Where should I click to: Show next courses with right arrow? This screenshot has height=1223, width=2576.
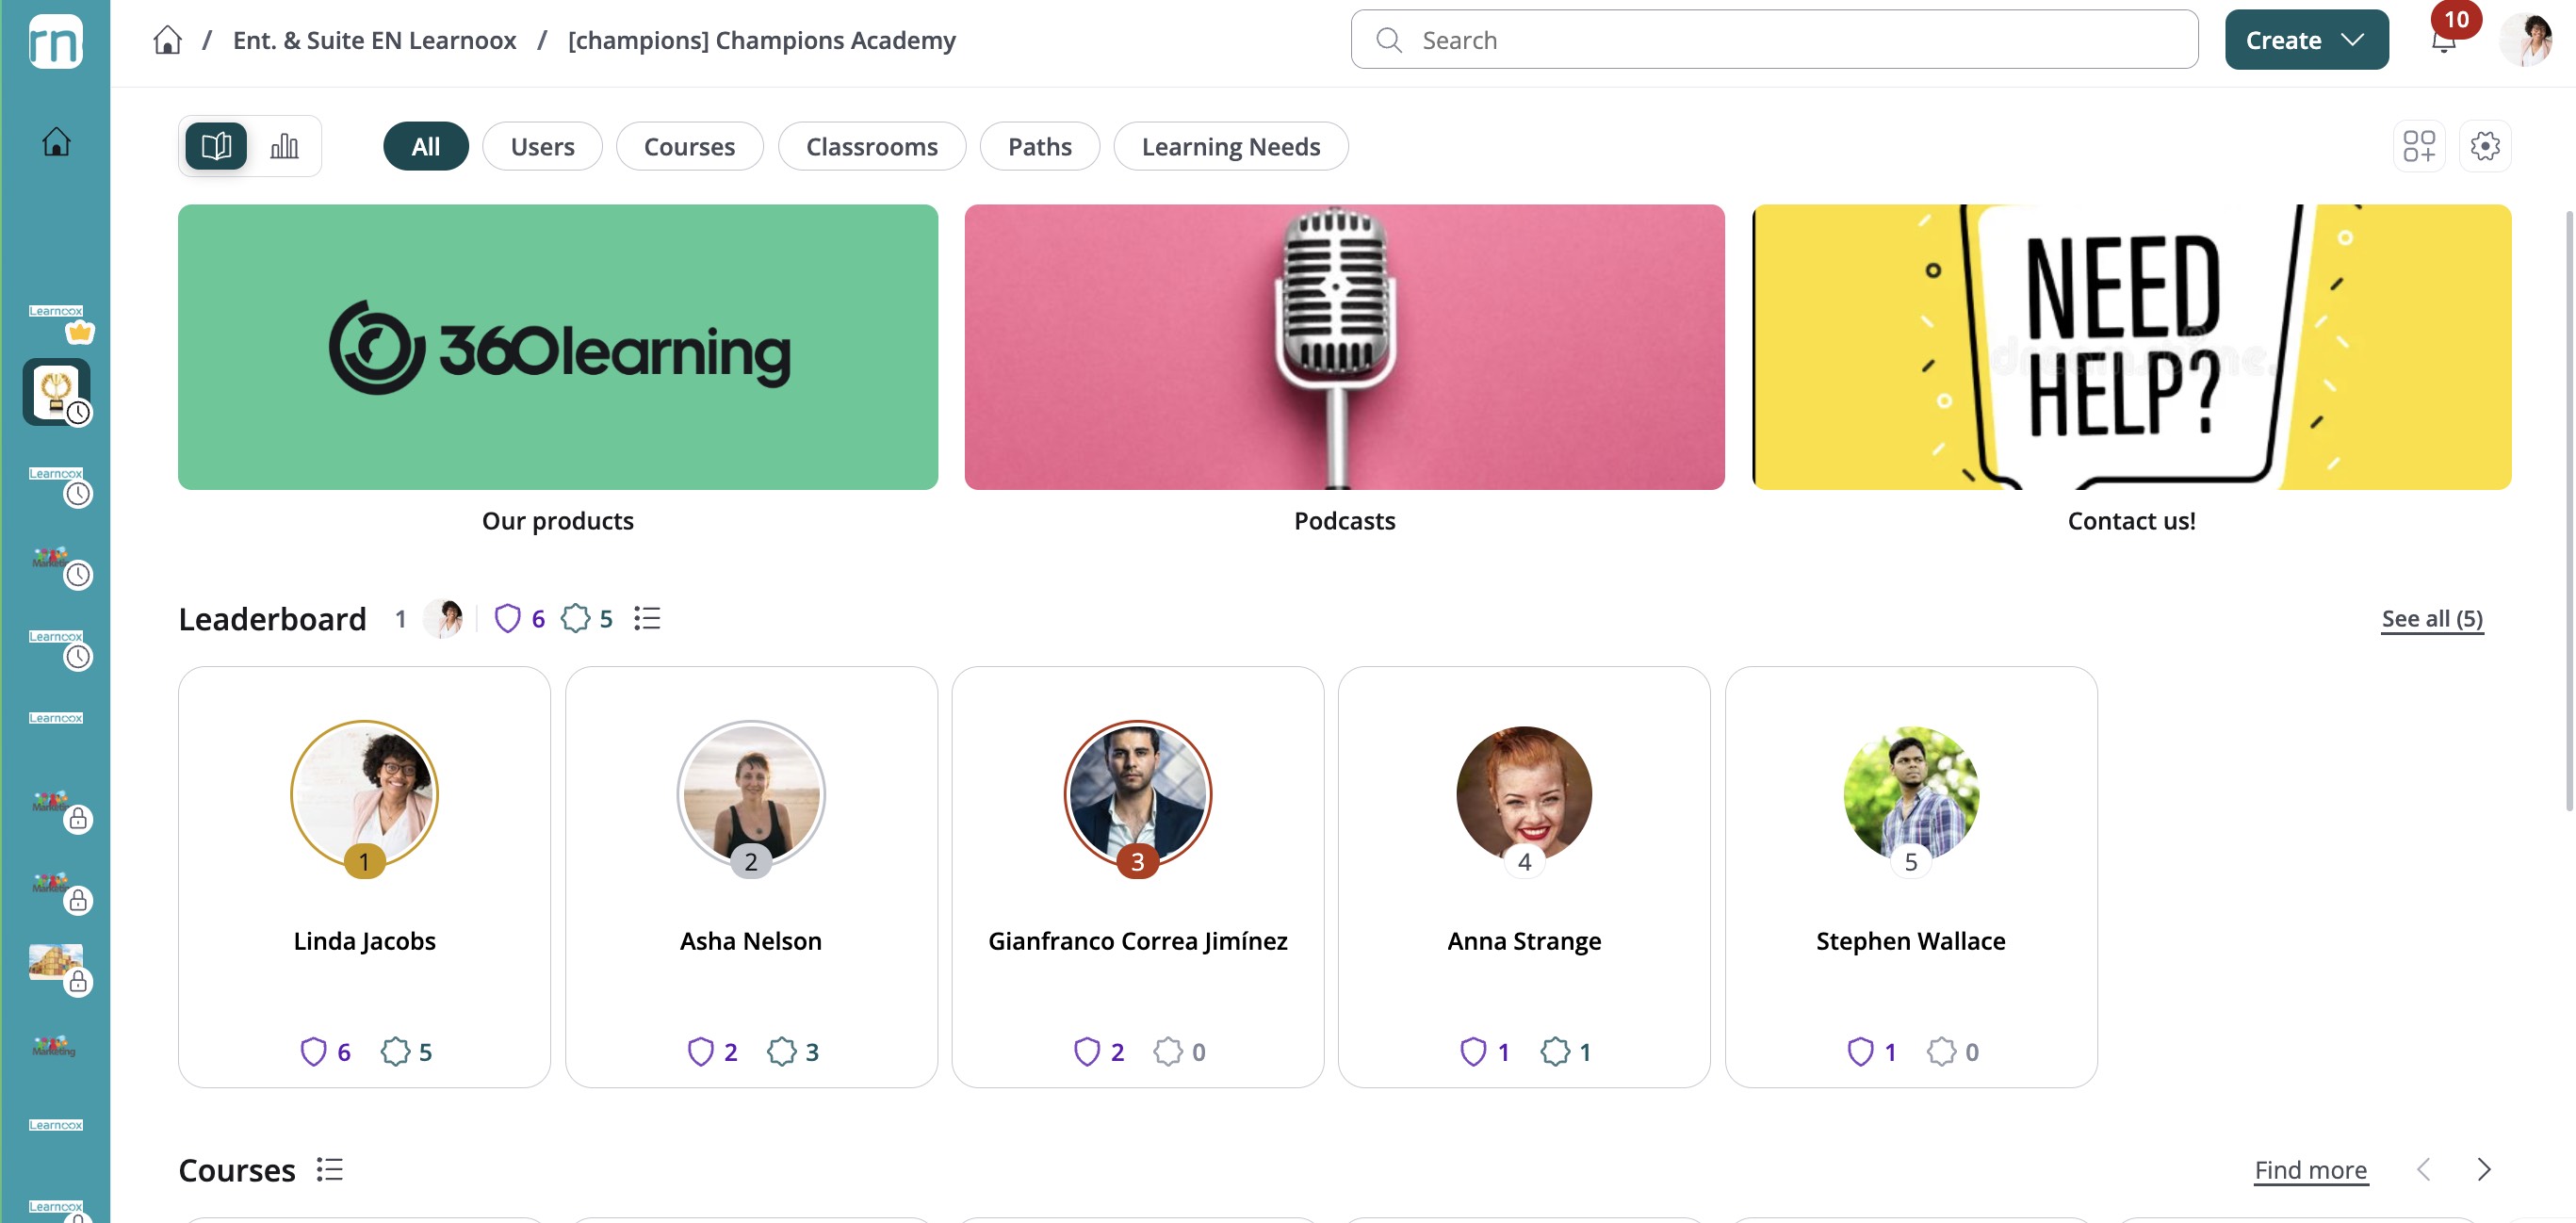tap(2484, 1169)
